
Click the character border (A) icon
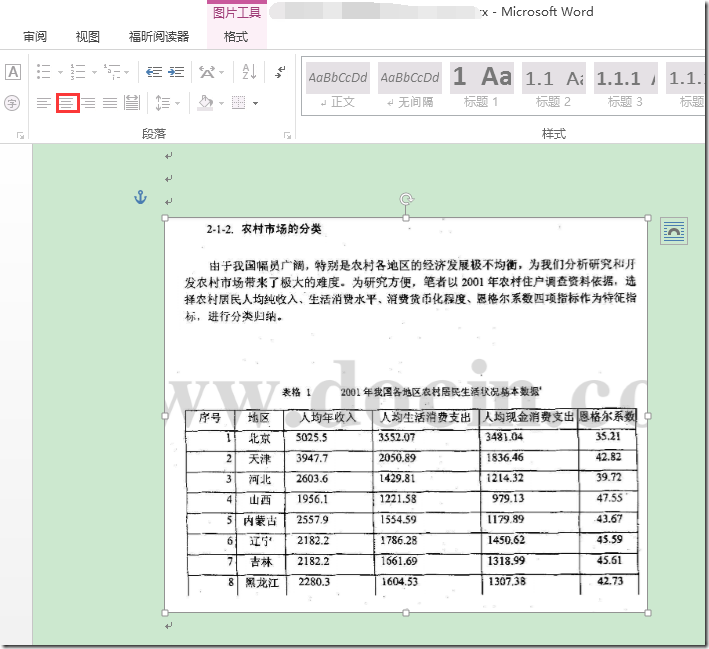(x=13, y=71)
